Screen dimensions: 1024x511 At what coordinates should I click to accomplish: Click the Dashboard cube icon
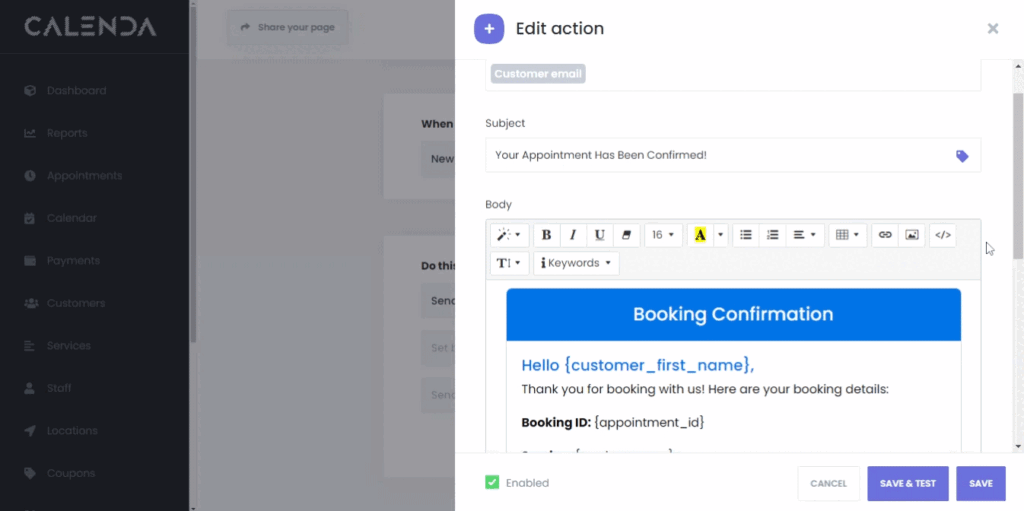[x=29, y=91]
